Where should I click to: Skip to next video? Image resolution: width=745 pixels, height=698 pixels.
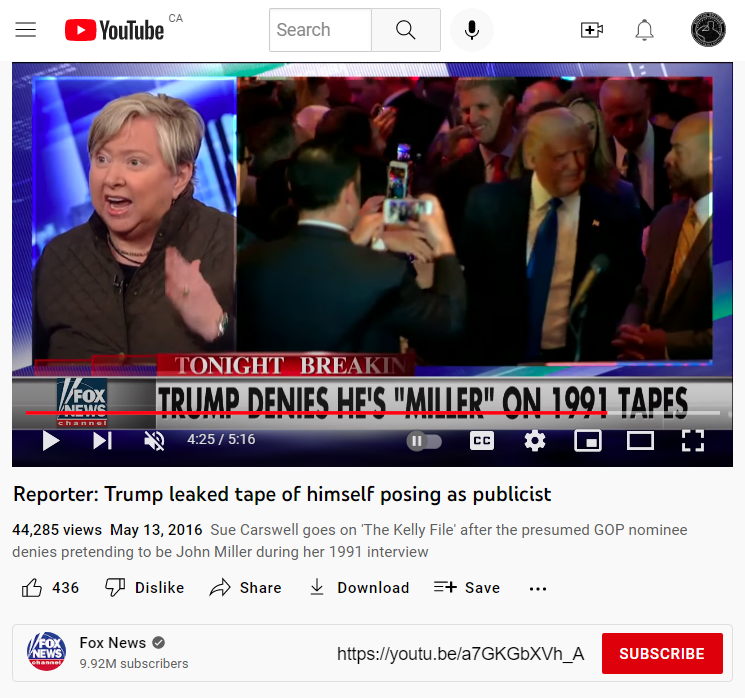pos(103,440)
